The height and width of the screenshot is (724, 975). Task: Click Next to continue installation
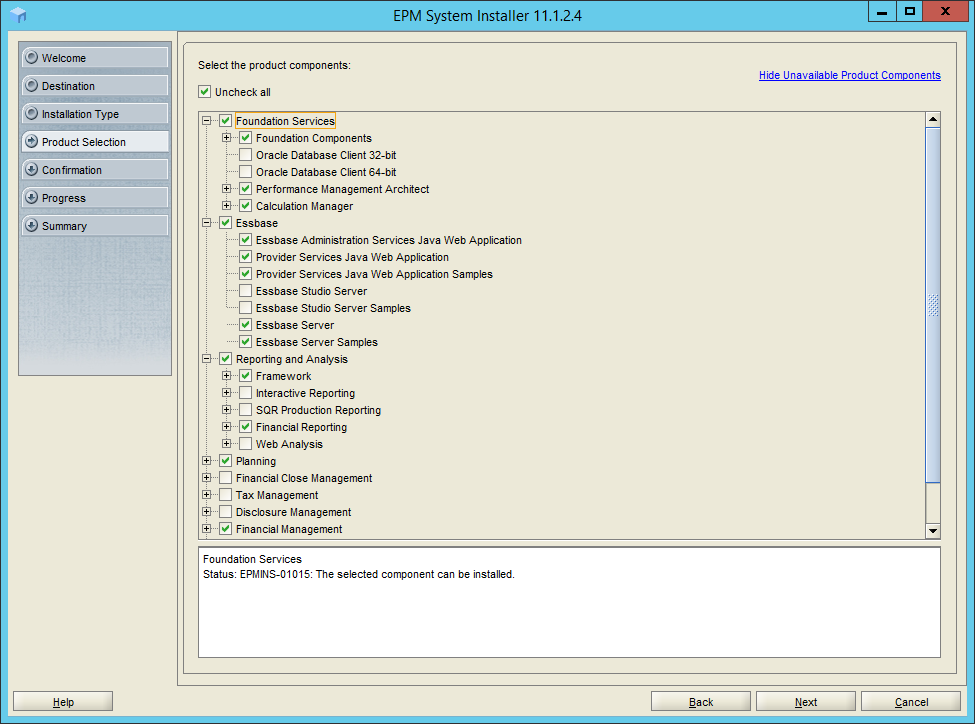pyautogui.click(x=806, y=701)
